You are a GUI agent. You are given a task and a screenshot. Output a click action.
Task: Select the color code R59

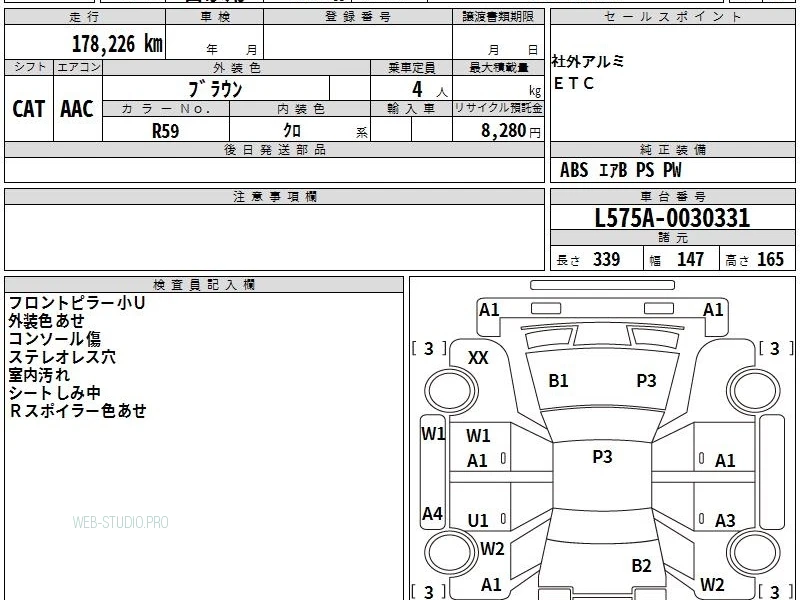tap(166, 131)
